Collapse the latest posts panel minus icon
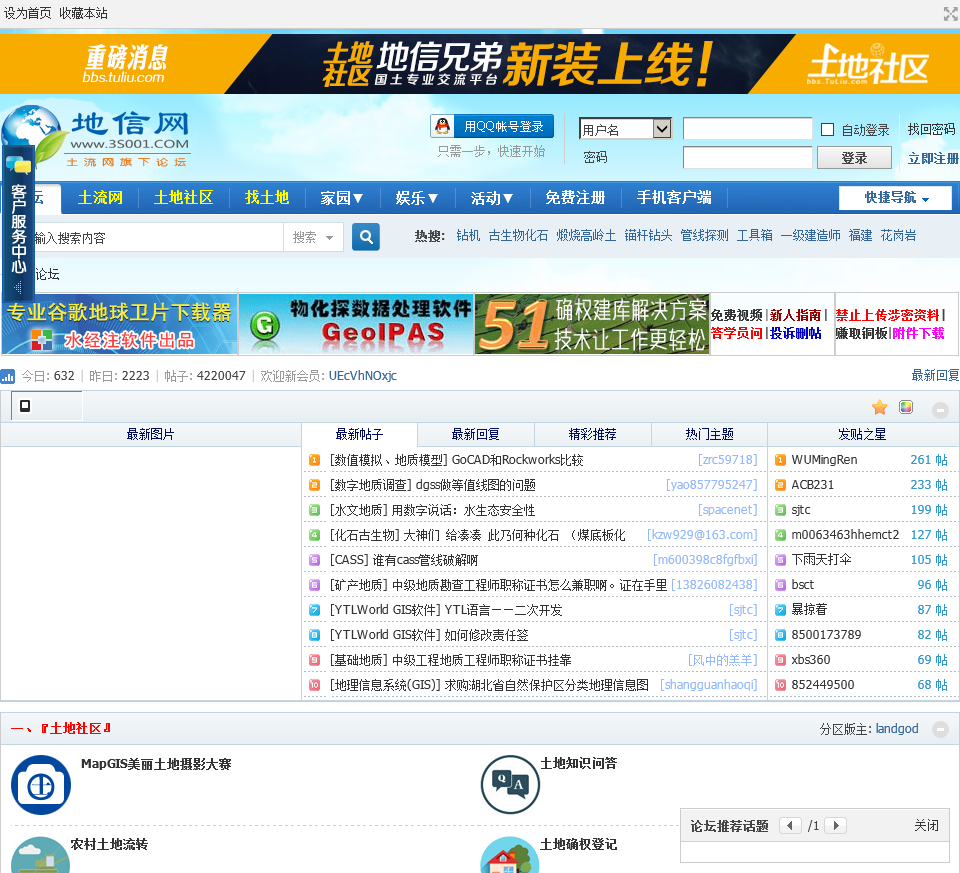 pos(940,410)
